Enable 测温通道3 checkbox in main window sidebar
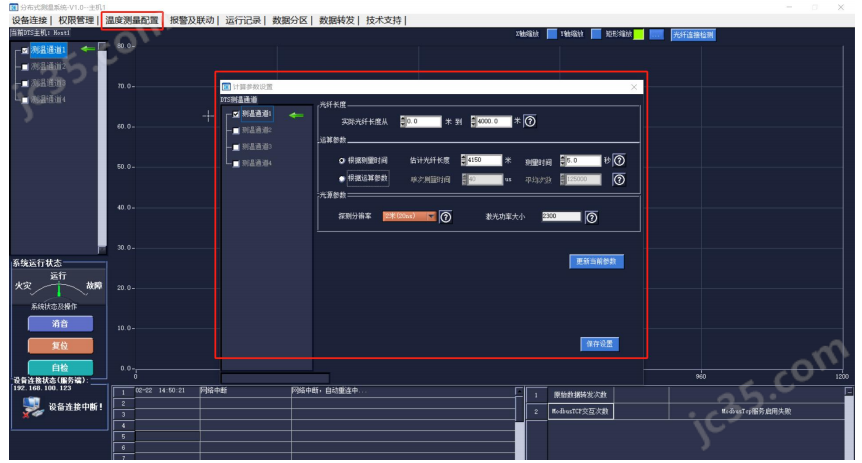 tap(25, 84)
